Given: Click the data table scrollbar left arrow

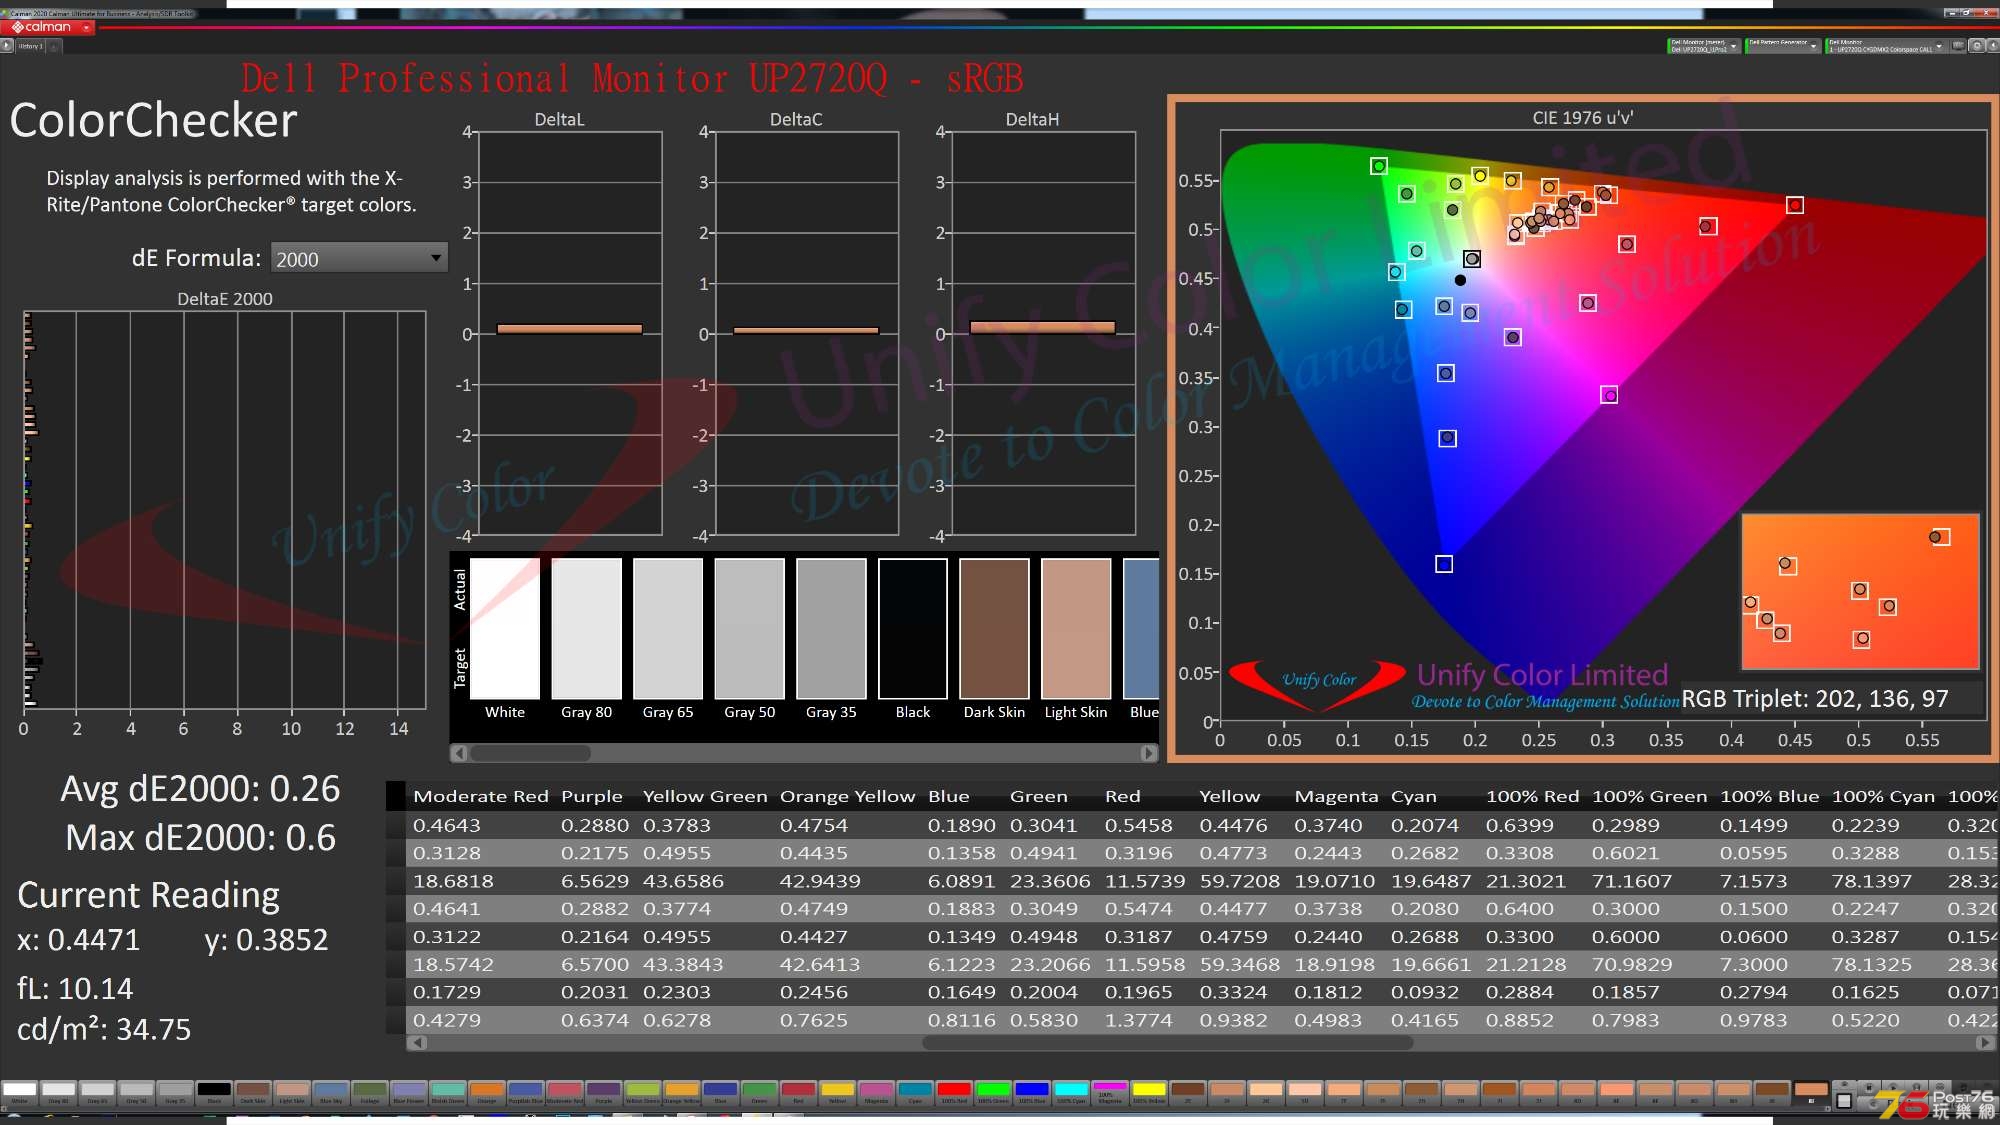Looking at the screenshot, I should point(418,1043).
